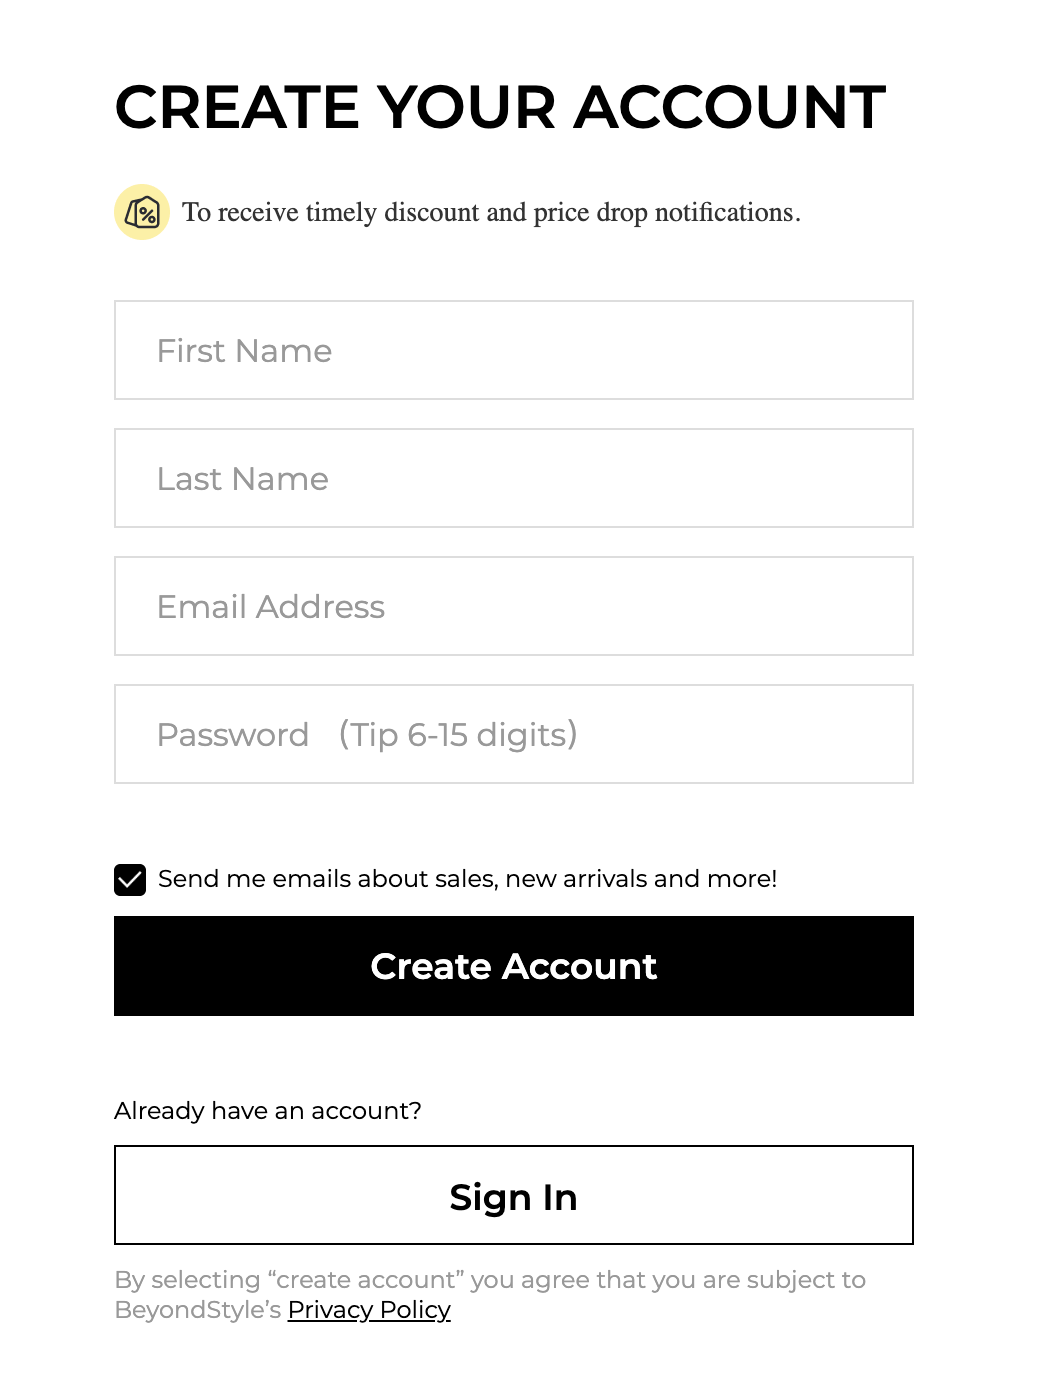Image resolution: width=1052 pixels, height=1374 pixels.
Task: Click the "BeyondStyle's" text in the disclaimer
Action: coord(198,1310)
